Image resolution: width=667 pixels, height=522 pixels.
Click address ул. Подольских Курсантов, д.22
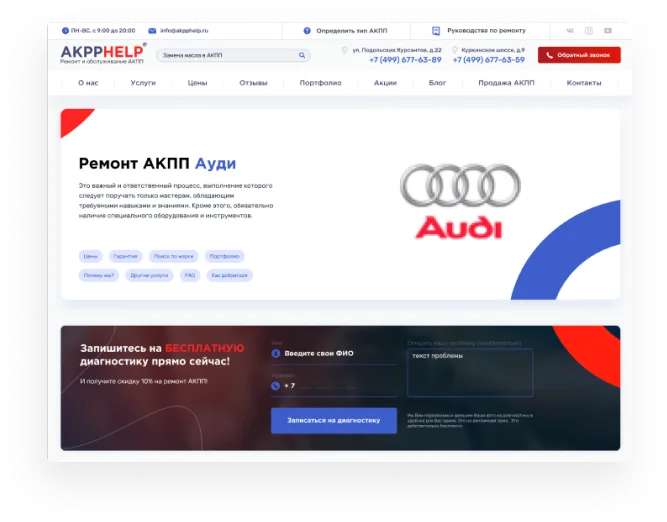[397, 50]
